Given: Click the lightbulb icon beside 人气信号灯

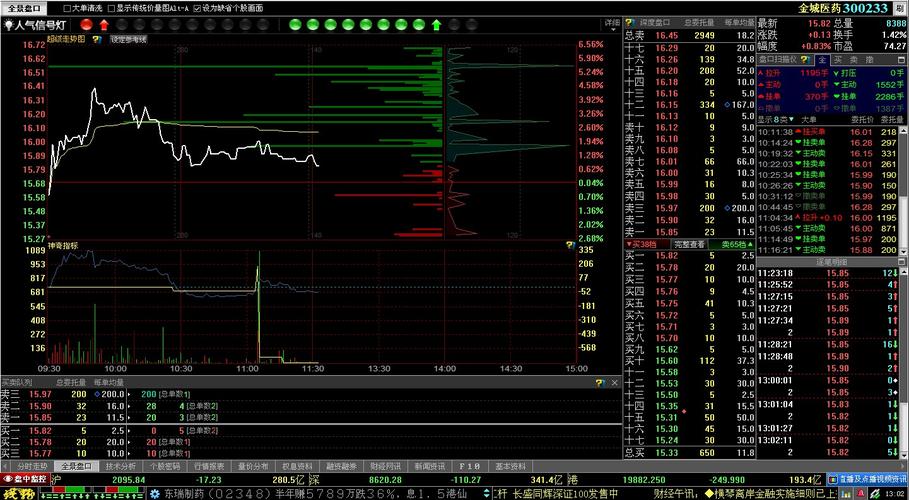Looking at the screenshot, I should tap(8, 23).
